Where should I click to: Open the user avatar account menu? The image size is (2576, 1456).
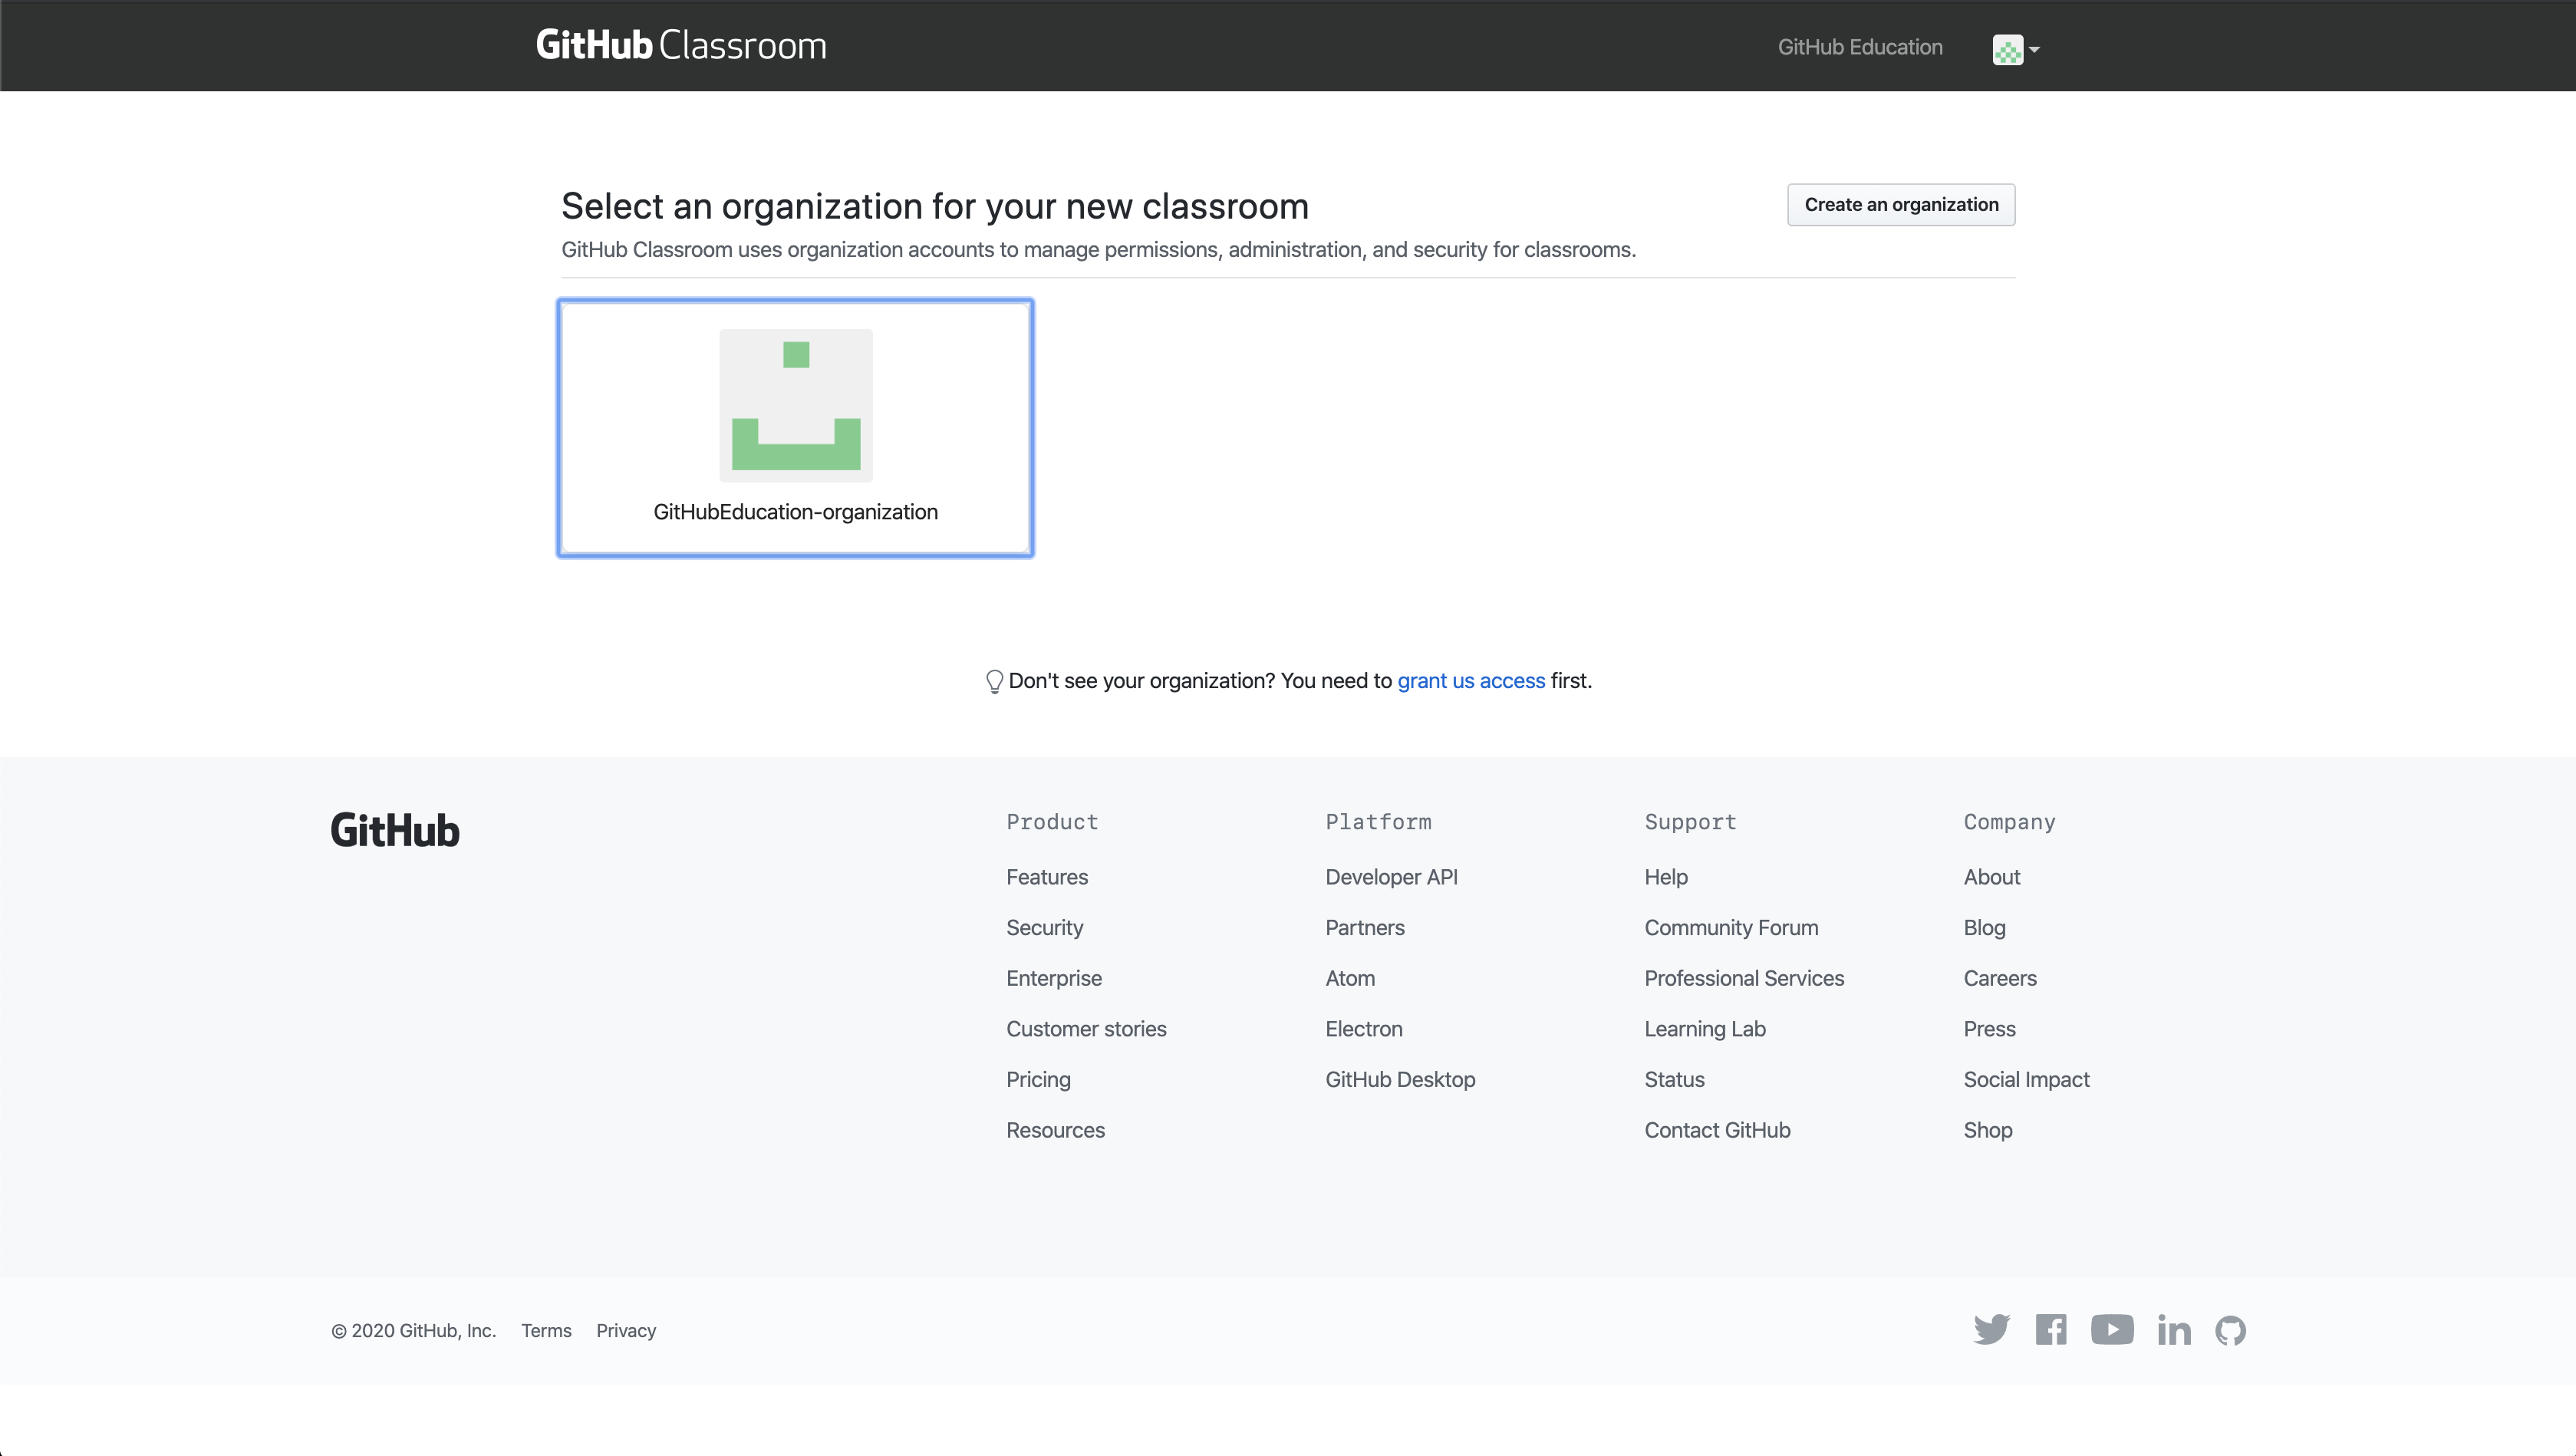(x=2008, y=49)
